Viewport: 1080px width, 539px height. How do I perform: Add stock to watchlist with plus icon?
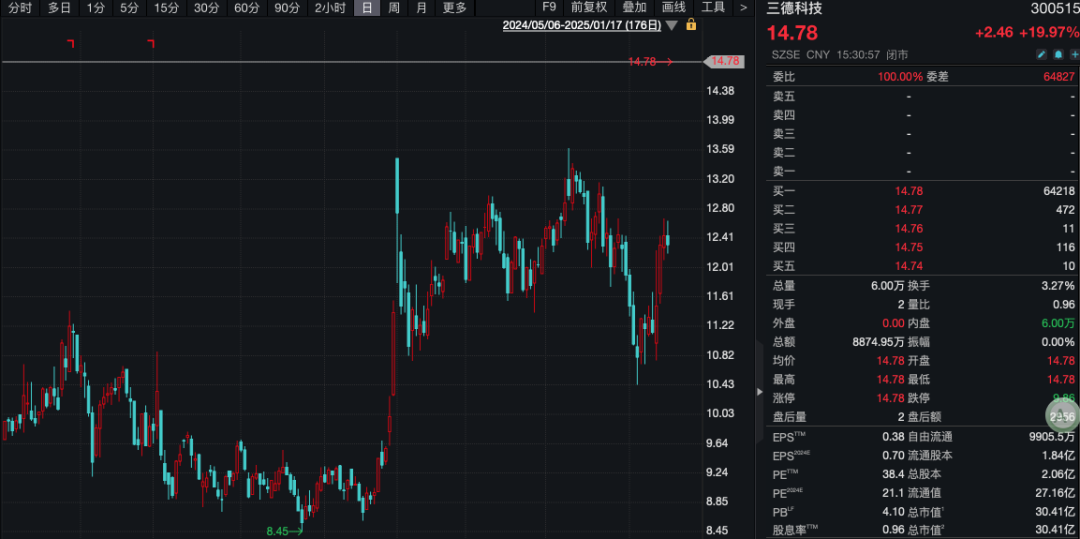point(1073,54)
